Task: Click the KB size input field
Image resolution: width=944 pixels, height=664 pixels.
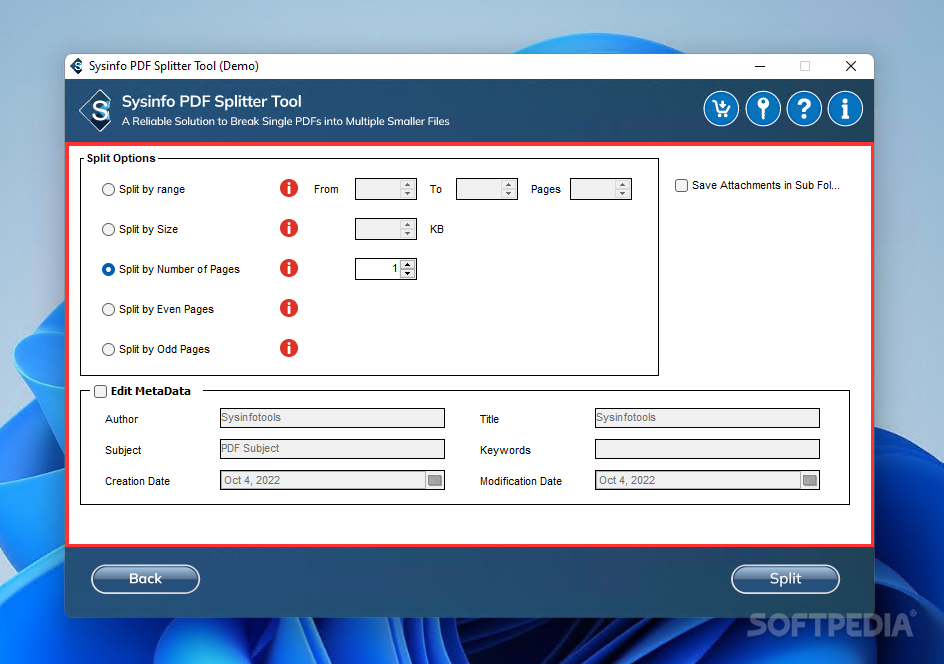Action: tap(379, 229)
